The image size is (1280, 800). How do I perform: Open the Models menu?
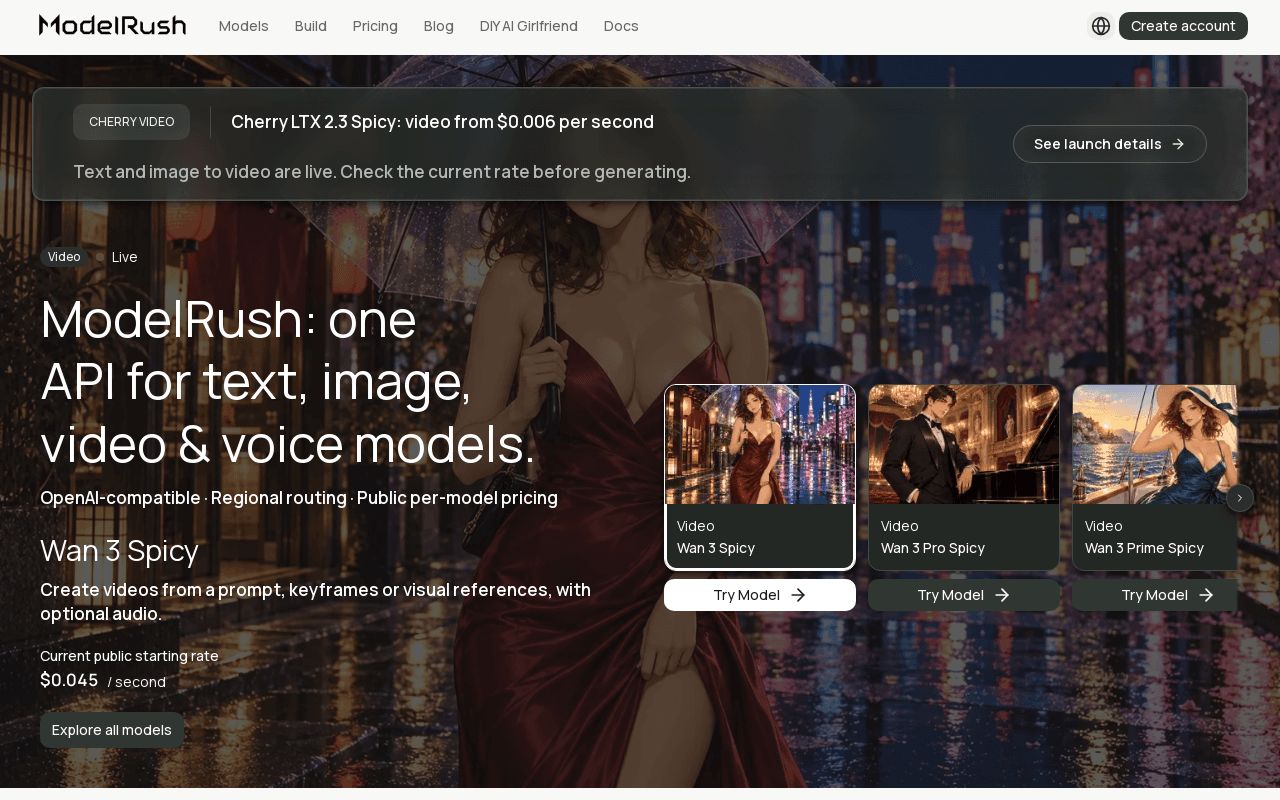coord(244,26)
